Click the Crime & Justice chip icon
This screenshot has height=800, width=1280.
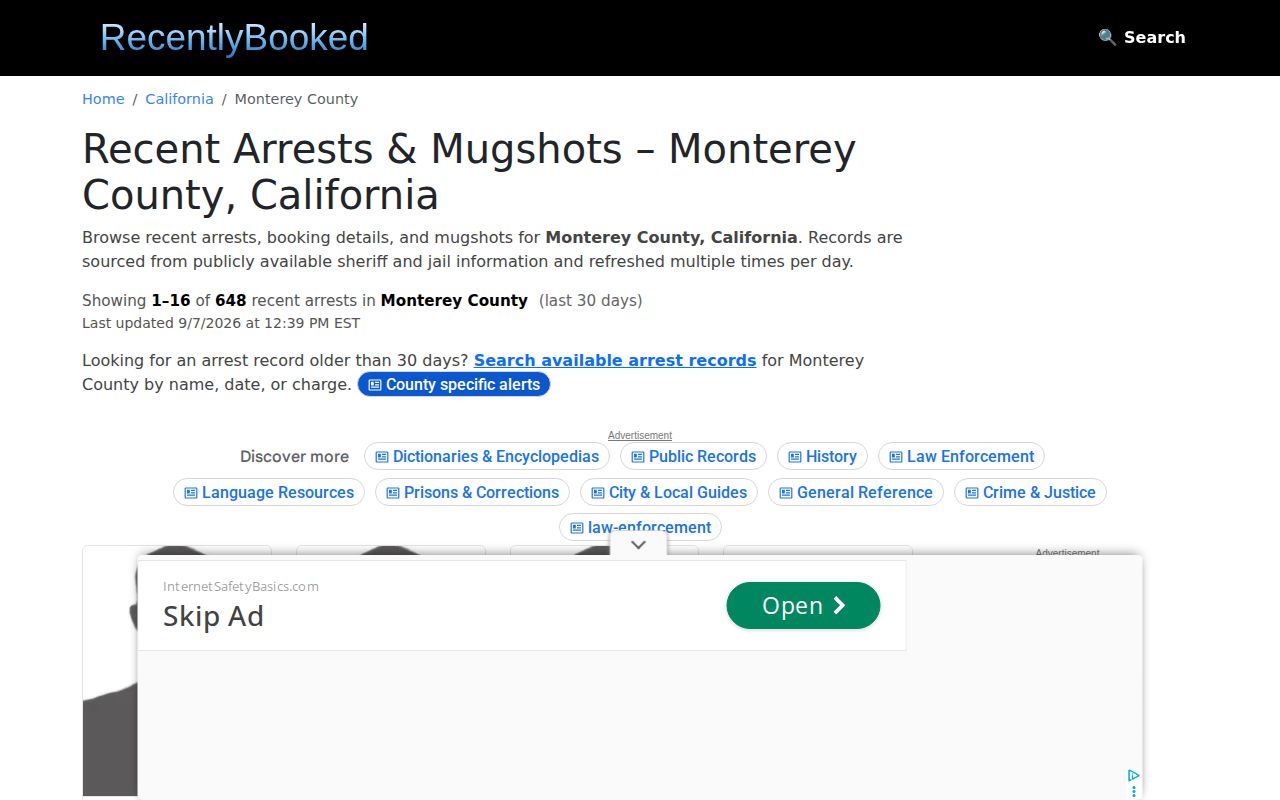click(972, 493)
